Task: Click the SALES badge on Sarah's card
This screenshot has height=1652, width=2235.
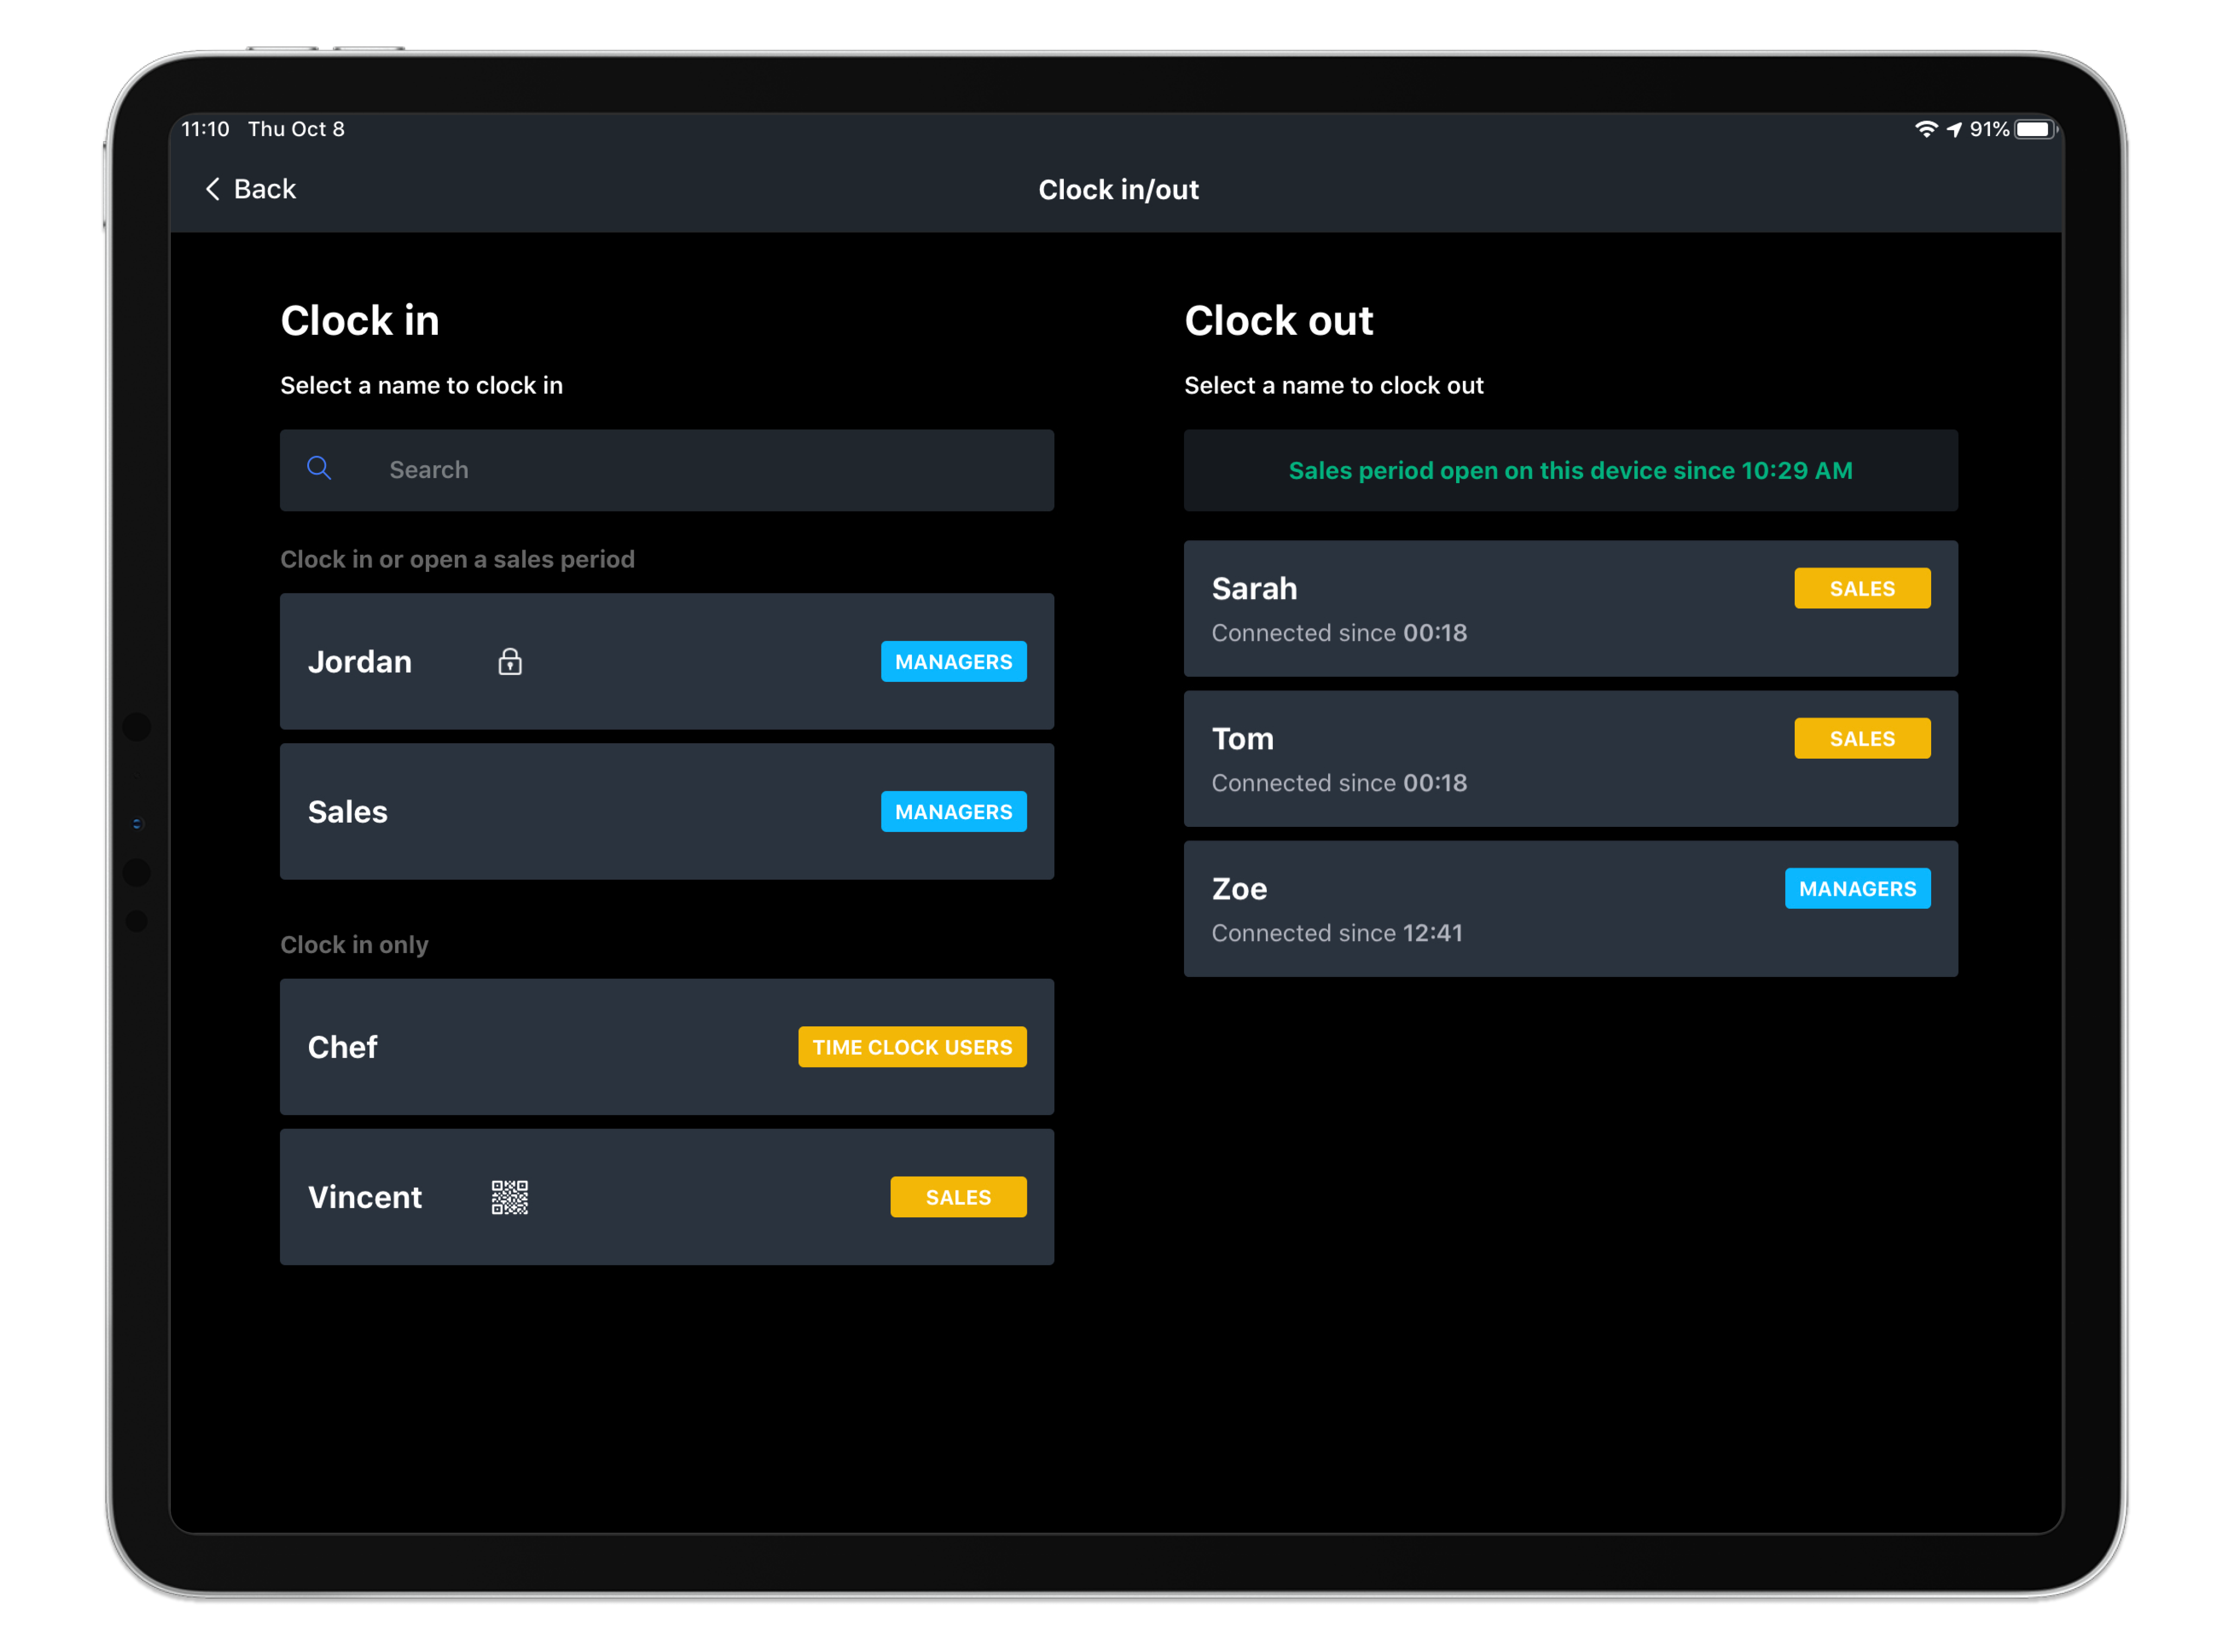Action: [x=1862, y=588]
